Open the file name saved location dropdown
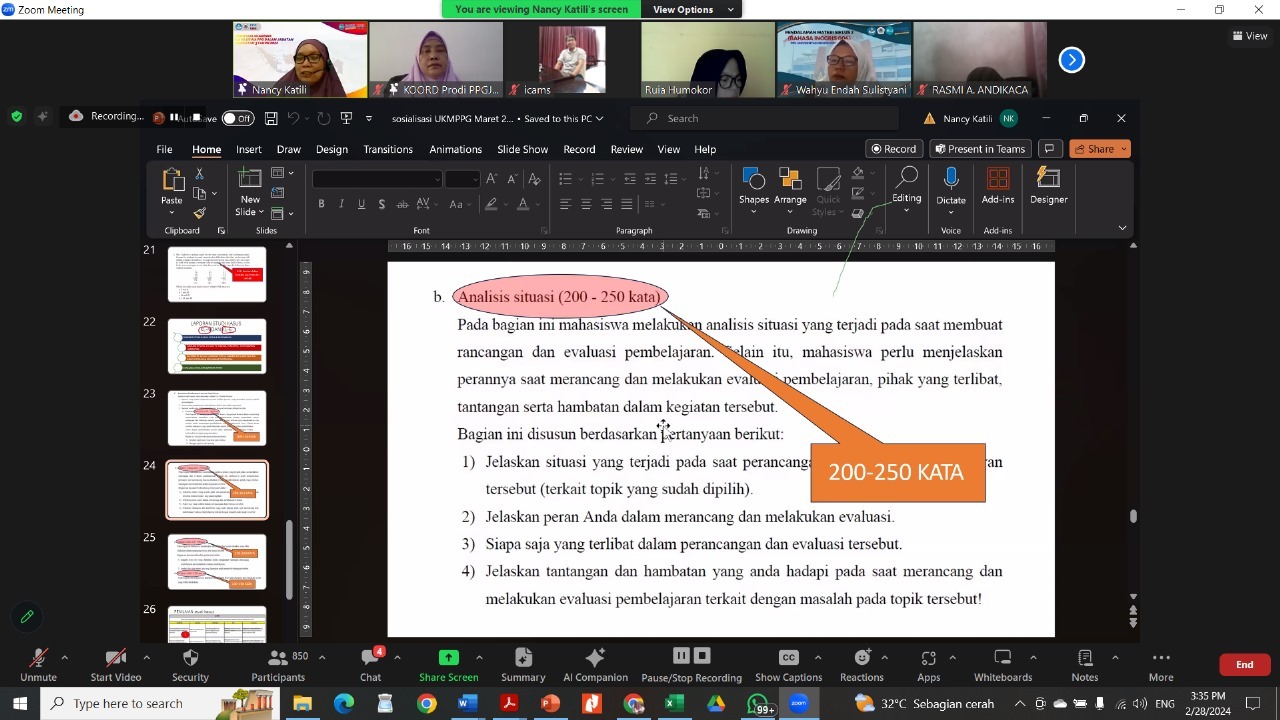 [x=599, y=118]
